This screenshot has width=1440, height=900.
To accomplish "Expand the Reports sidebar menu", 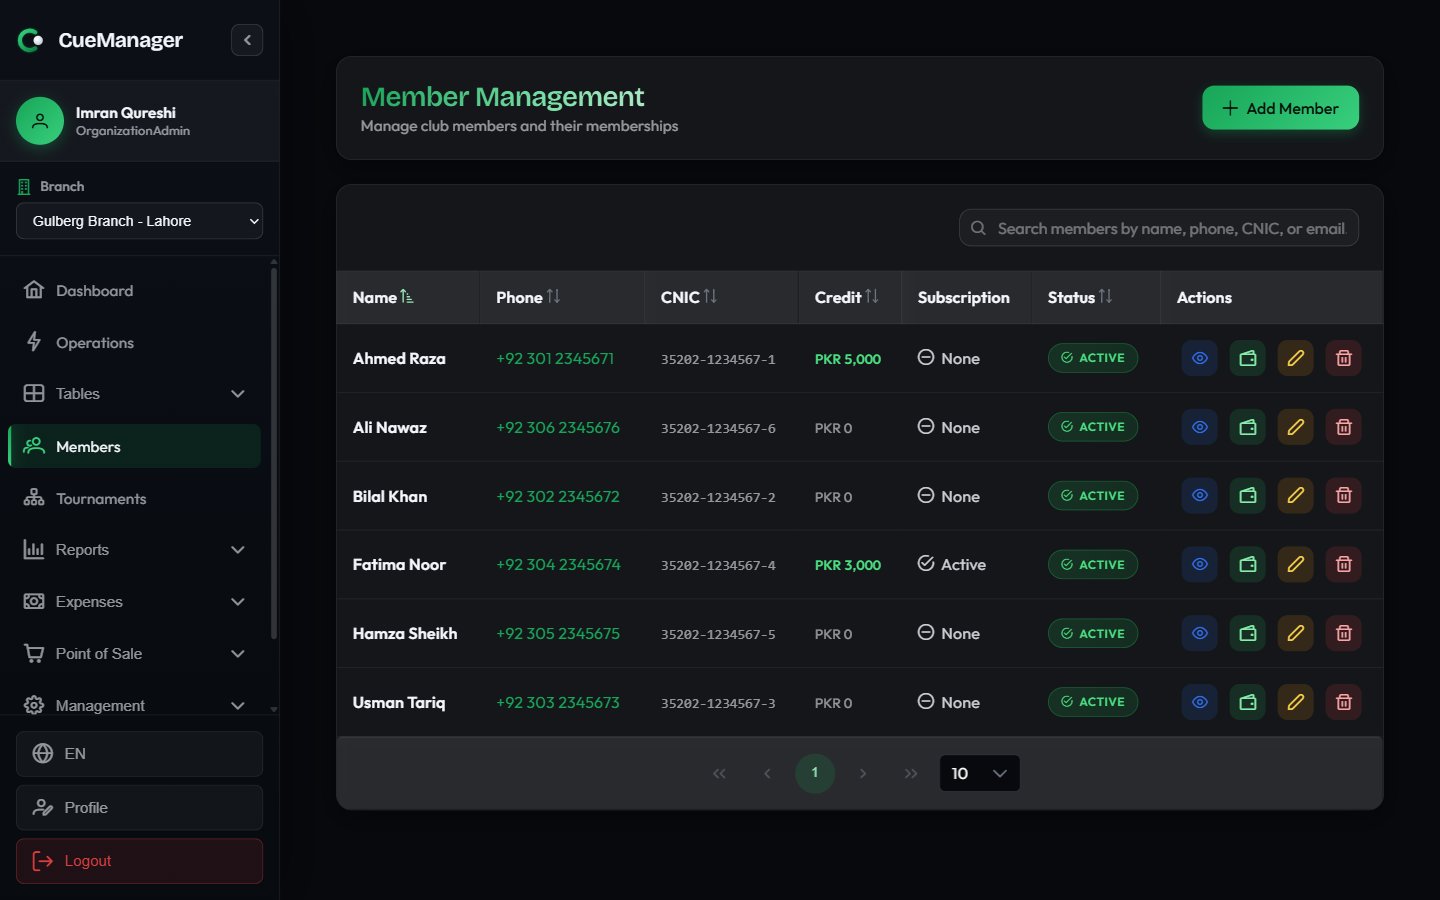I will click(134, 550).
